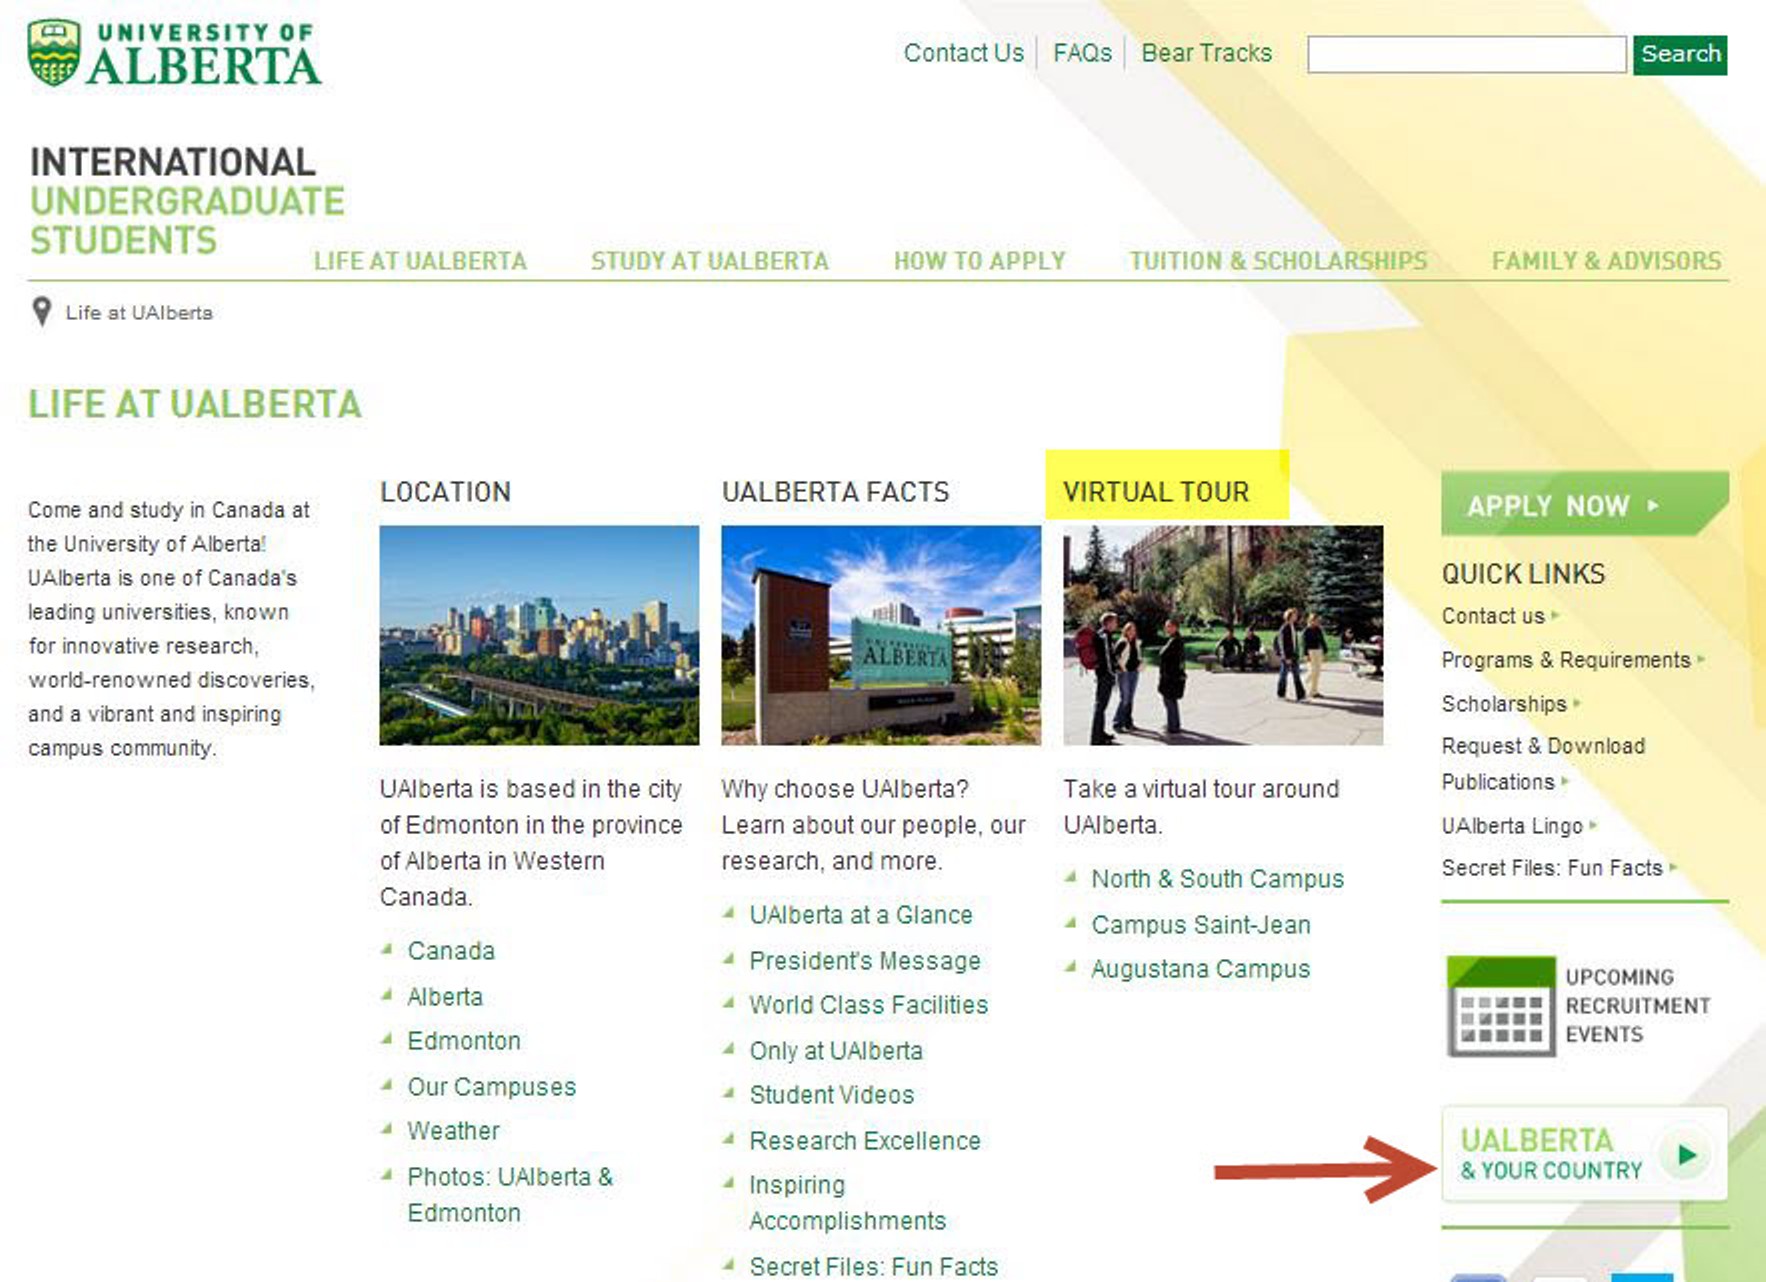Click the Edmonton skyline location photo
The image size is (1766, 1282).
(x=539, y=635)
